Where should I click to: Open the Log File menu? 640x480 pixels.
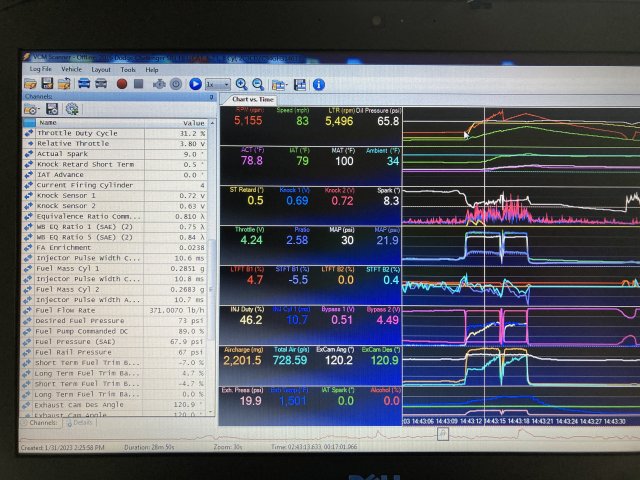click(40, 69)
